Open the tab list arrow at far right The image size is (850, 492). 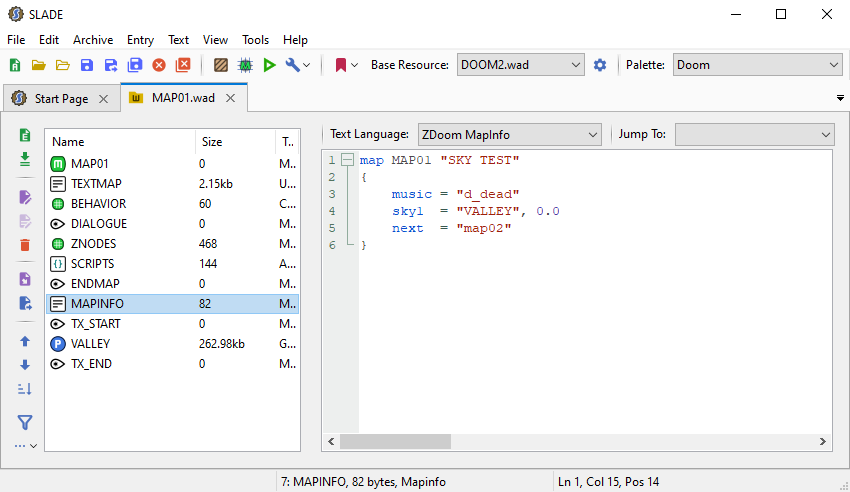840,98
